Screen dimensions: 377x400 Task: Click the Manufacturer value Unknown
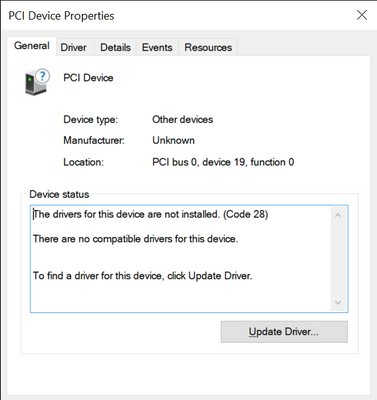coord(173,140)
